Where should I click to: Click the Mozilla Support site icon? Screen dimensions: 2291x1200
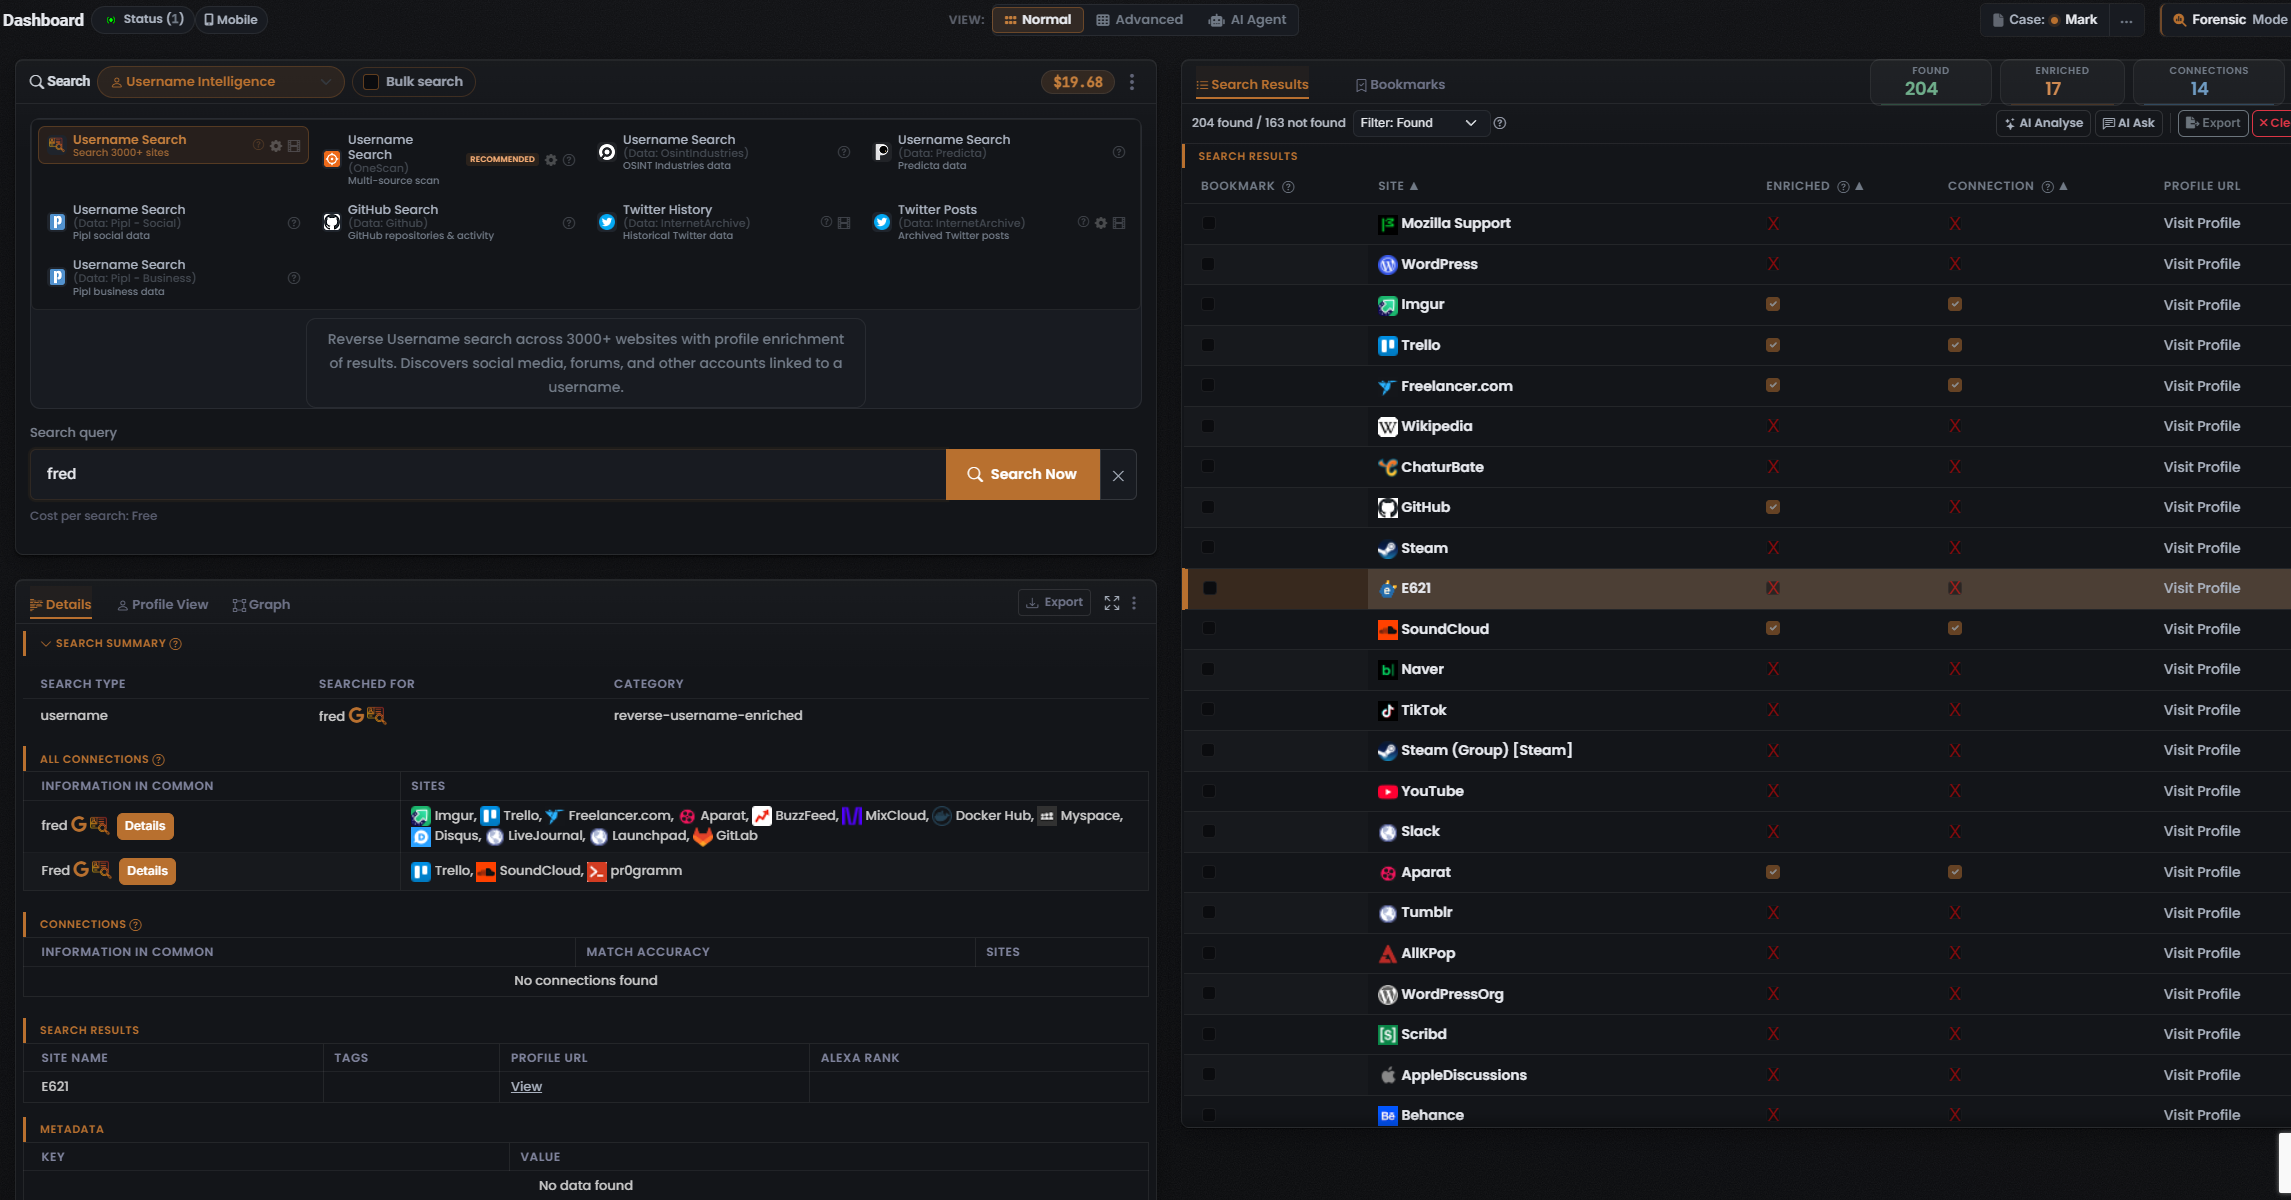1387,224
